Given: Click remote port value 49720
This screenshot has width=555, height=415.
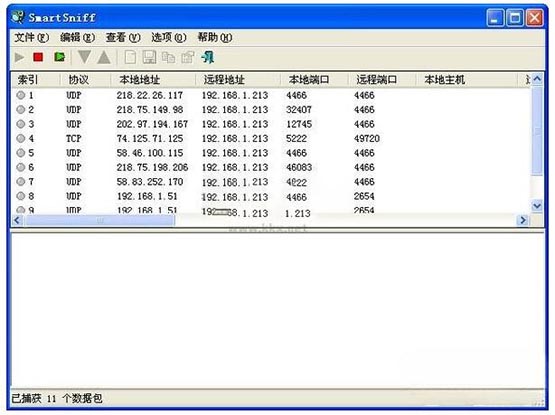Looking at the screenshot, I should tap(367, 138).
